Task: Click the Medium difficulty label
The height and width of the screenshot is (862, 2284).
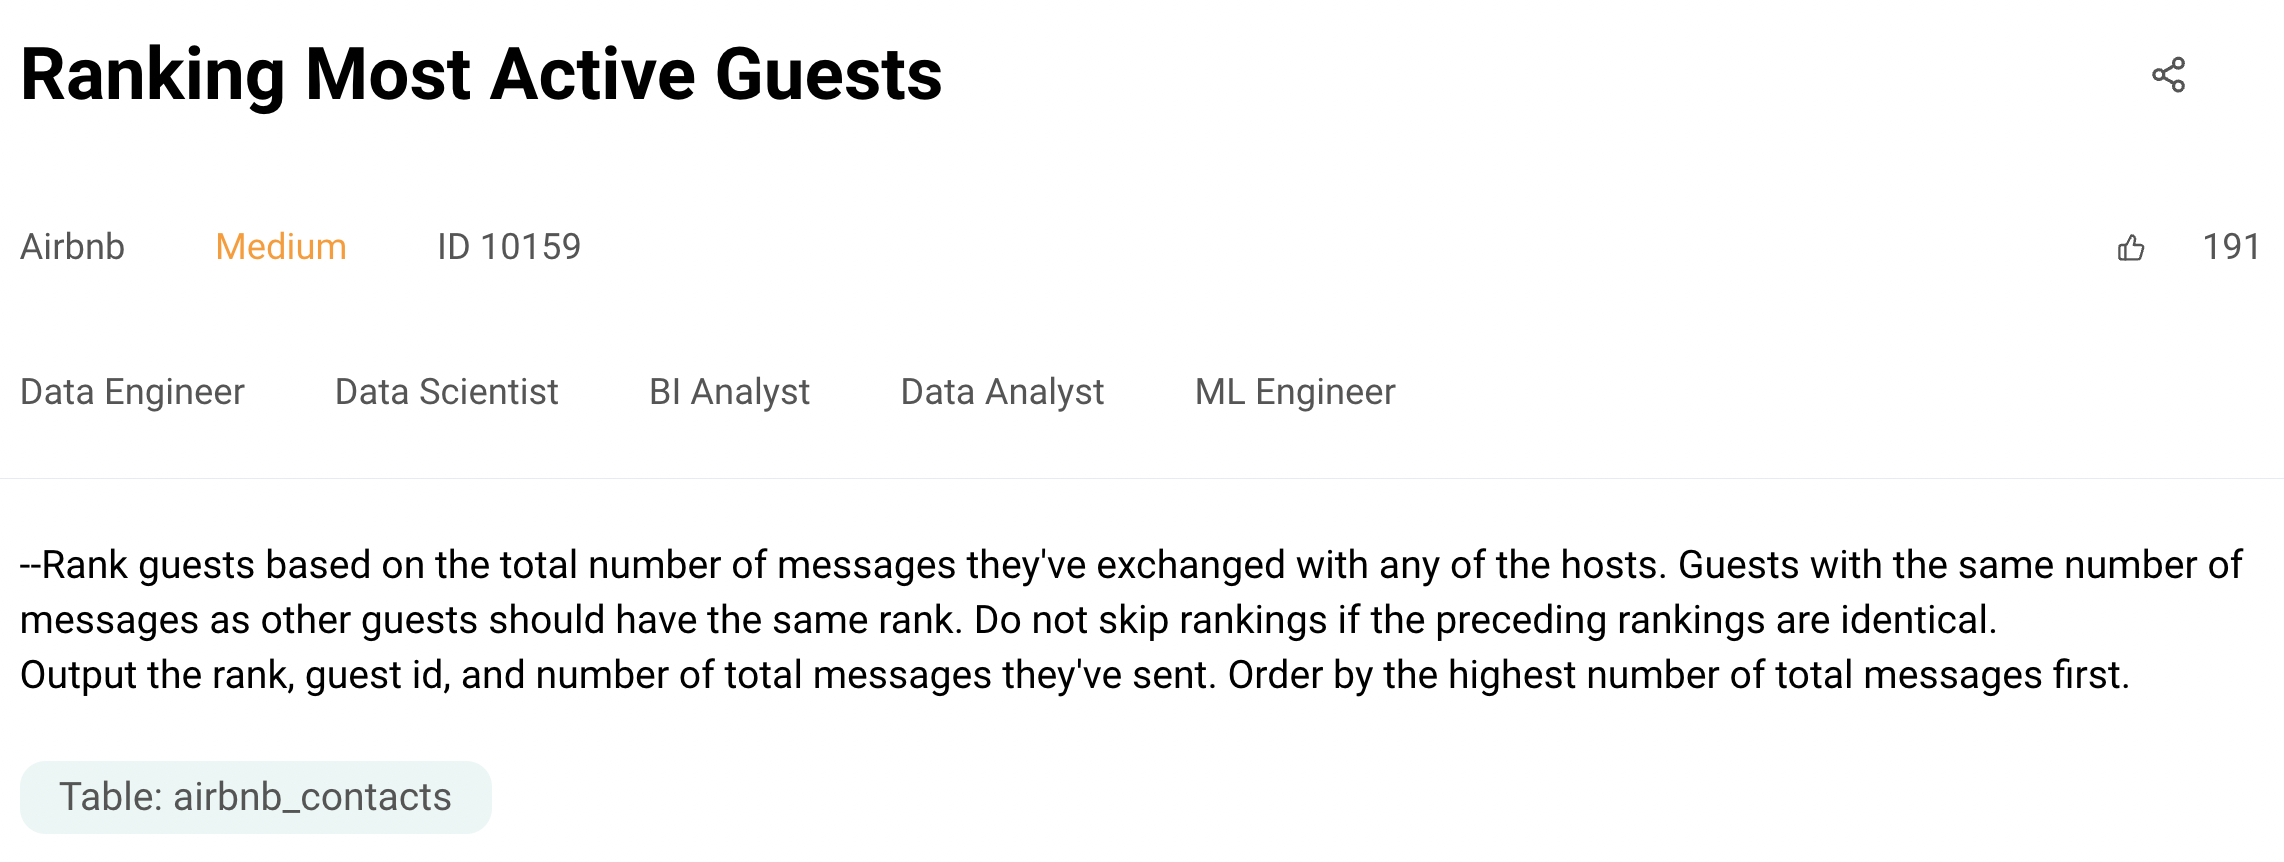Action: click(x=281, y=247)
